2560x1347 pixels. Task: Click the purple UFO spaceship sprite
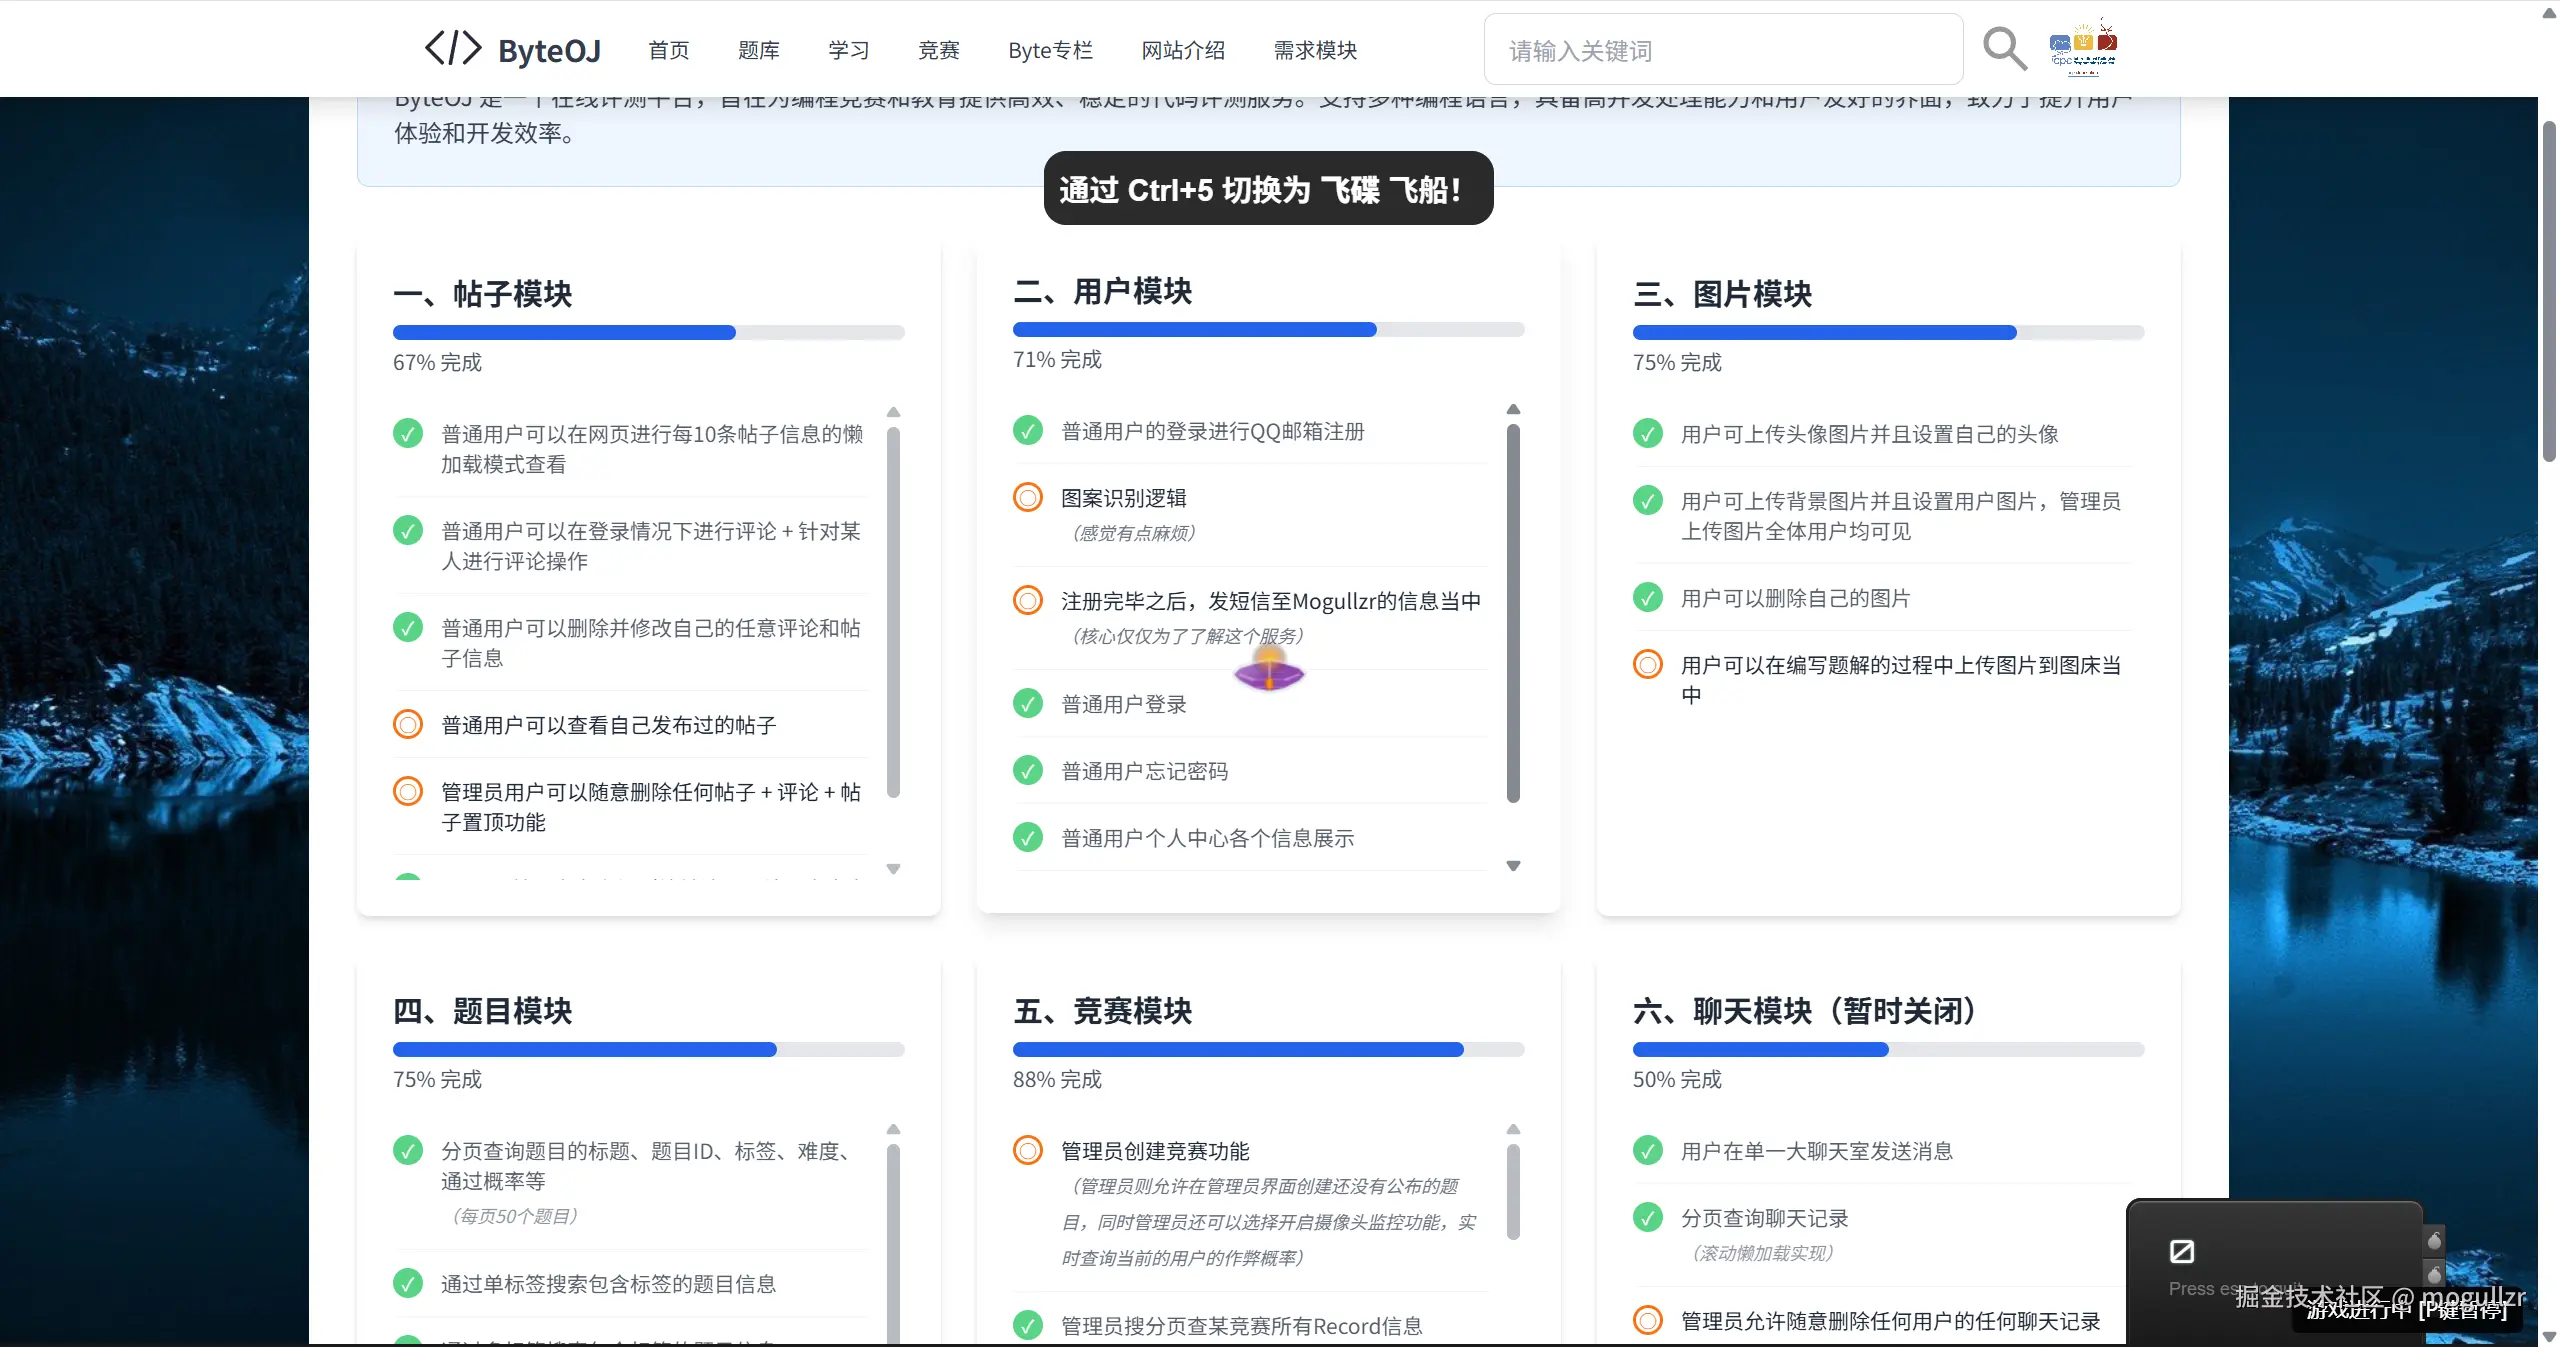tap(1269, 673)
